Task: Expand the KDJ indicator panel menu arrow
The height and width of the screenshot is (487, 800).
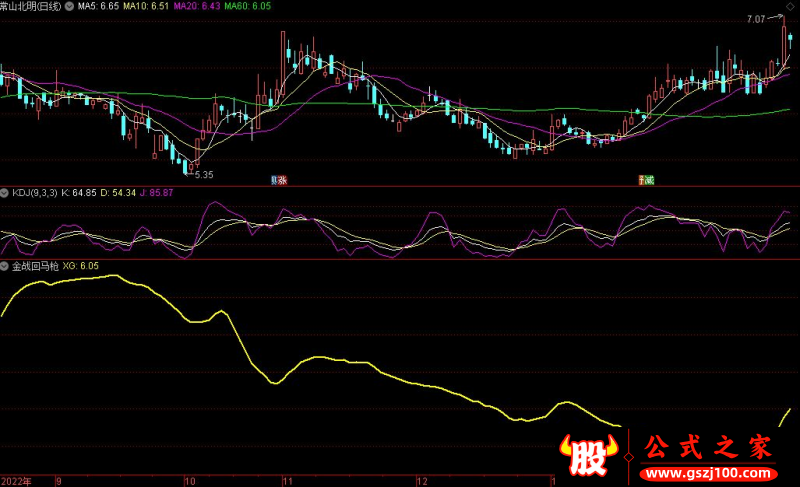Action: pyautogui.click(x=5, y=192)
